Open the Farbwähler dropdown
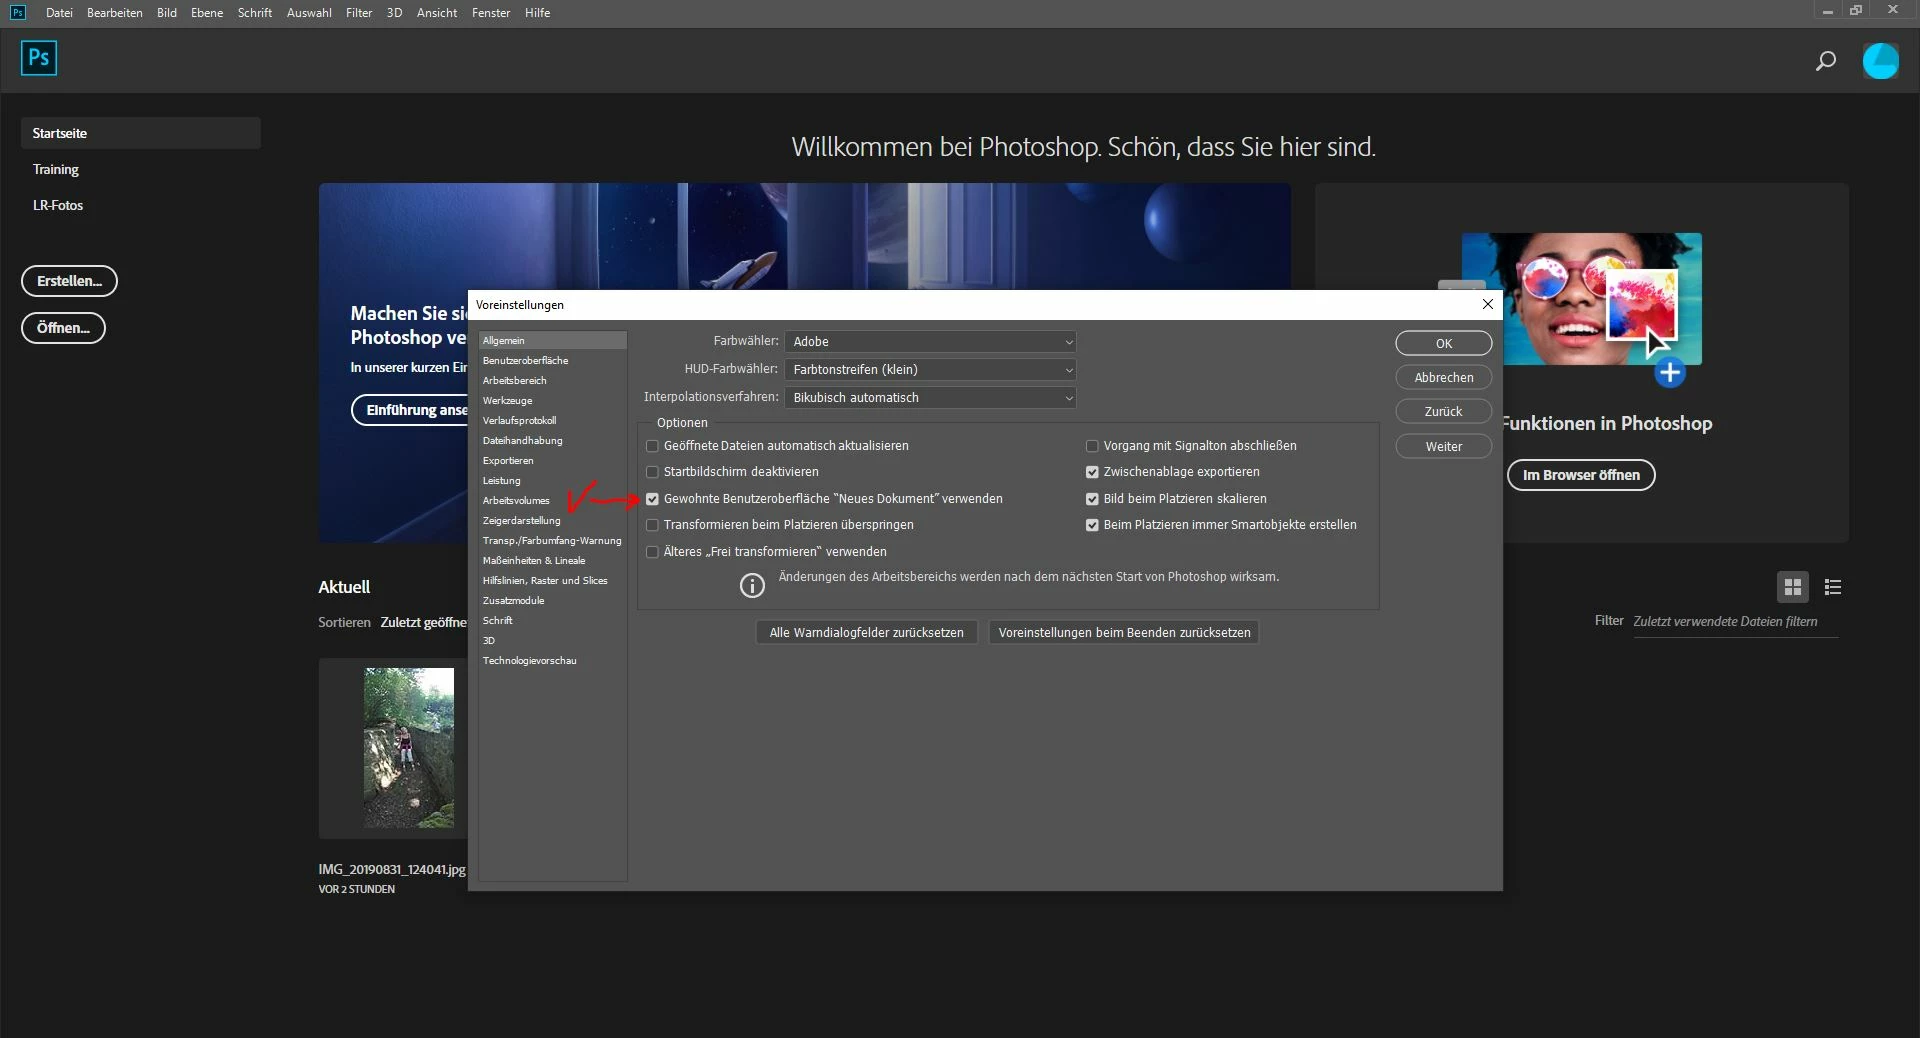The image size is (1920, 1038). 930,342
